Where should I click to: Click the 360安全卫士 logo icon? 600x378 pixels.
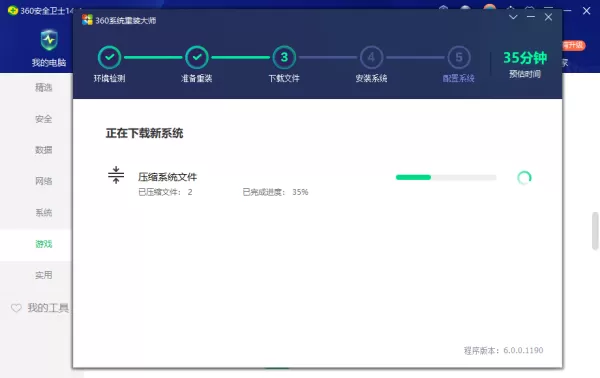[x=13, y=10]
